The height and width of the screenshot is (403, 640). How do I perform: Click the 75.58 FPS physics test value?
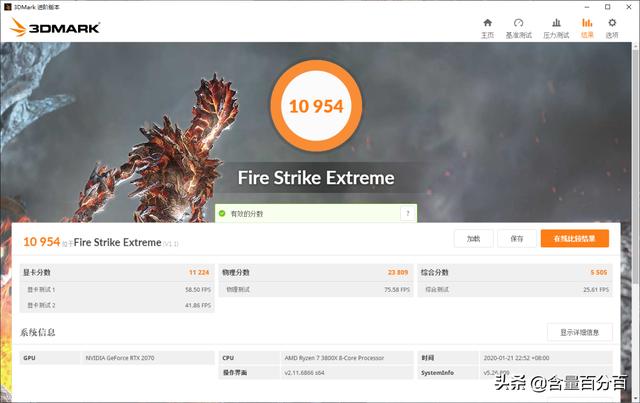tap(397, 289)
